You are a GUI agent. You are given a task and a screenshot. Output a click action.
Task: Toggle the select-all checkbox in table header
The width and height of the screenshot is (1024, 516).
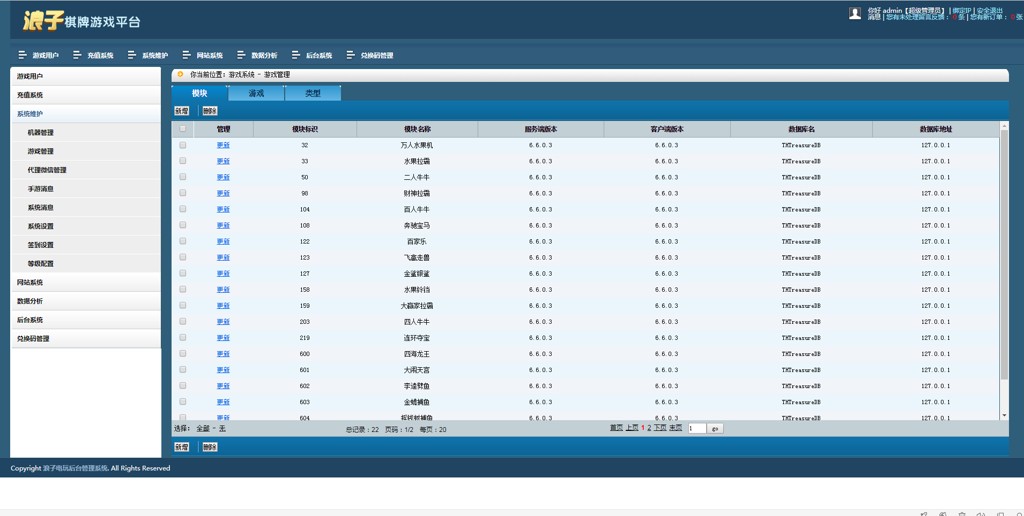point(182,129)
